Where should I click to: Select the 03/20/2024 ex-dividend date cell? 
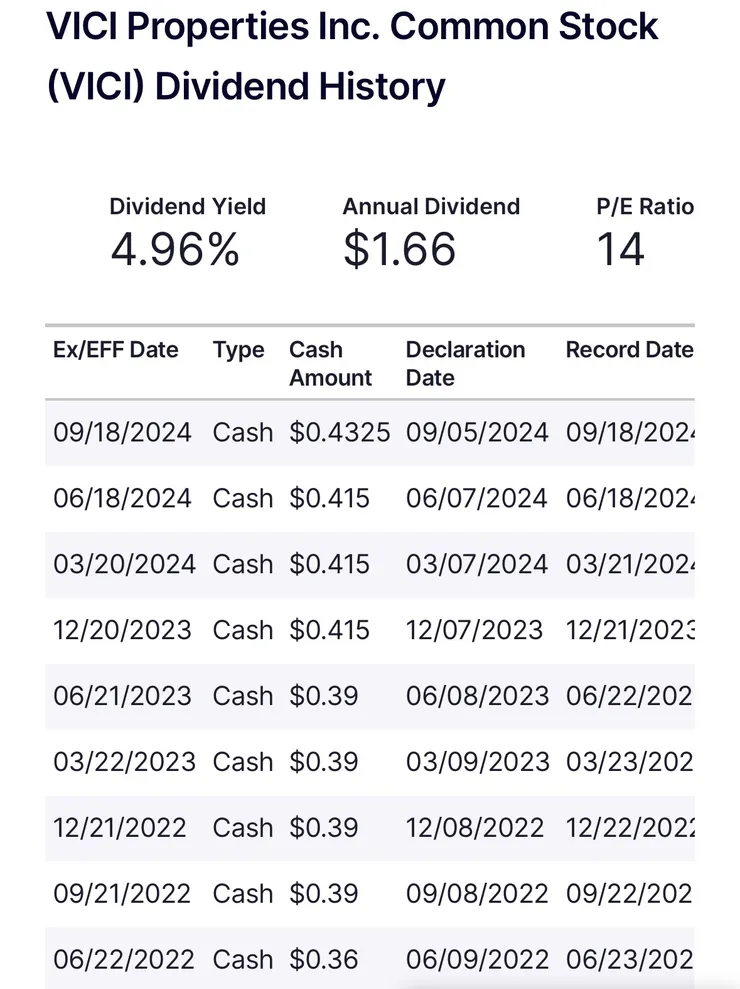coord(124,565)
